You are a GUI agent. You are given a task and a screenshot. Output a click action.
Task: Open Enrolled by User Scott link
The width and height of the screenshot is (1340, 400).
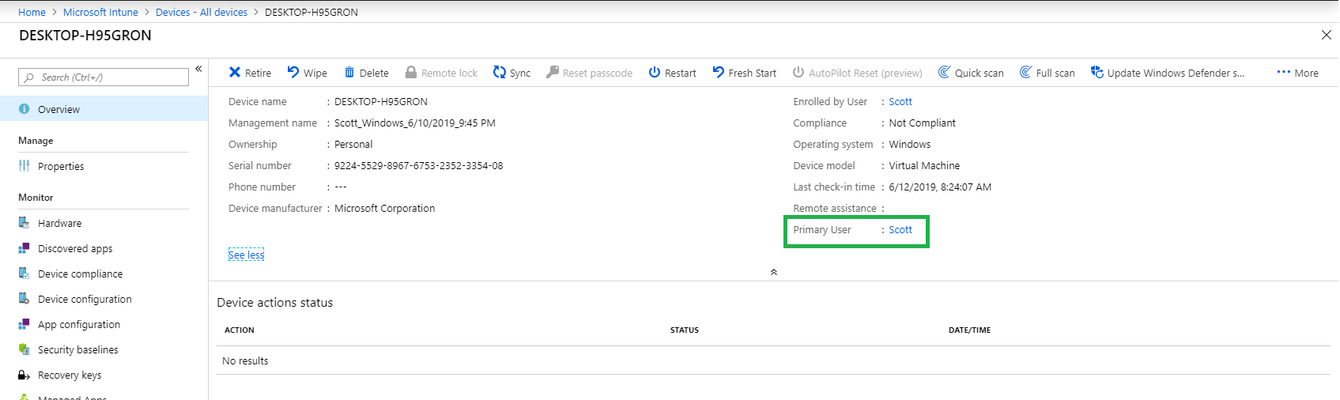(x=901, y=102)
